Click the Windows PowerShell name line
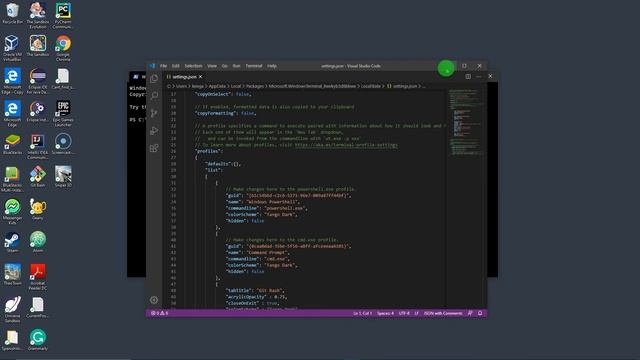 click(263, 202)
